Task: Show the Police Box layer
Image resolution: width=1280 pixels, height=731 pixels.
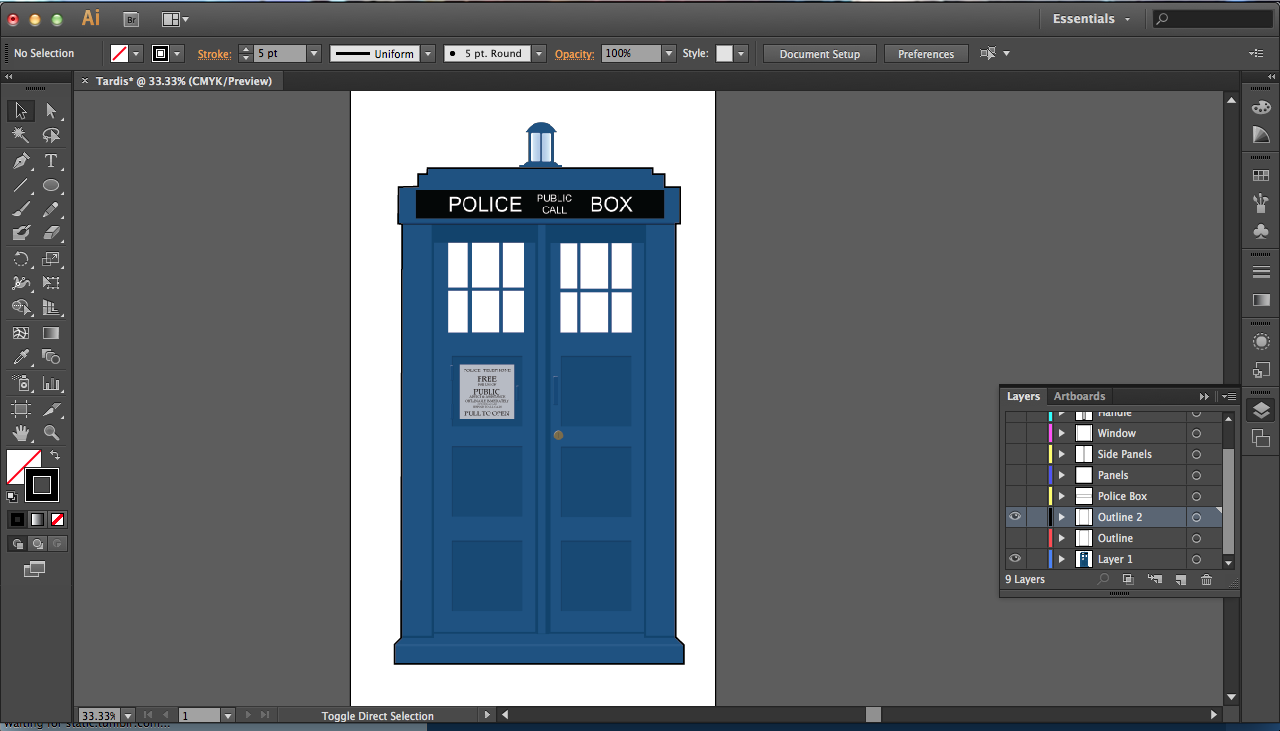Action: 1015,496
